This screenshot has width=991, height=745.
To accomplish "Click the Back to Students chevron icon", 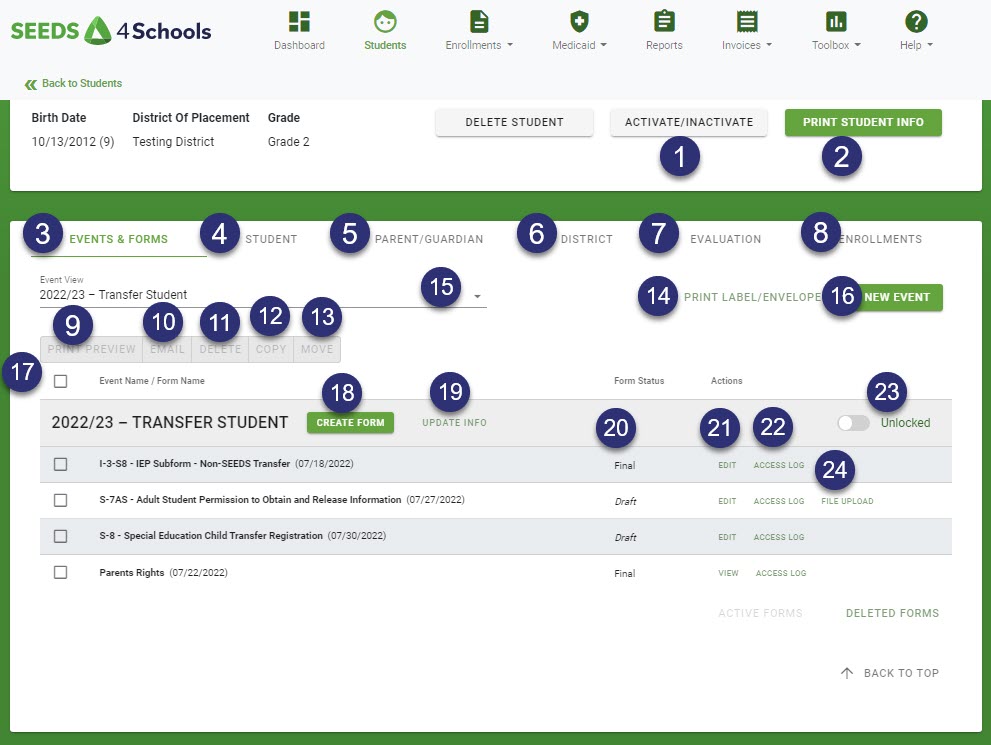I will 30,84.
